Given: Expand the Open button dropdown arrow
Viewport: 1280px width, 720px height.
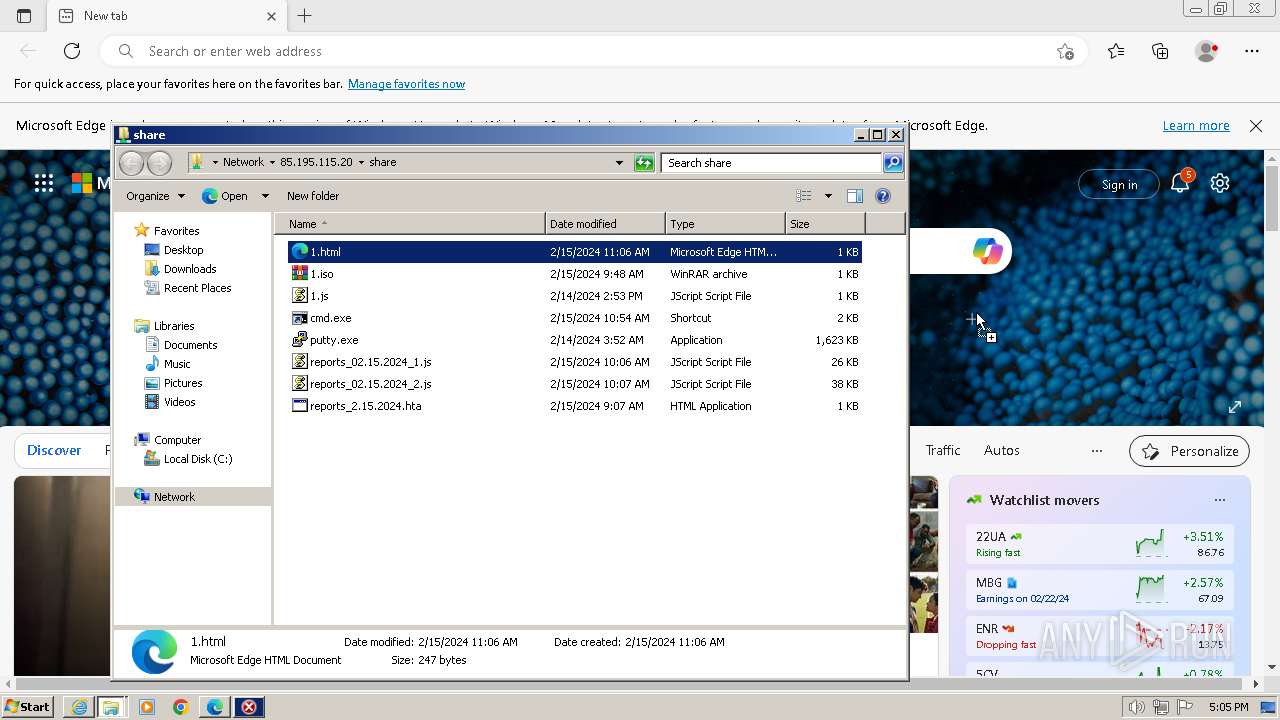Looking at the screenshot, I should tap(265, 196).
